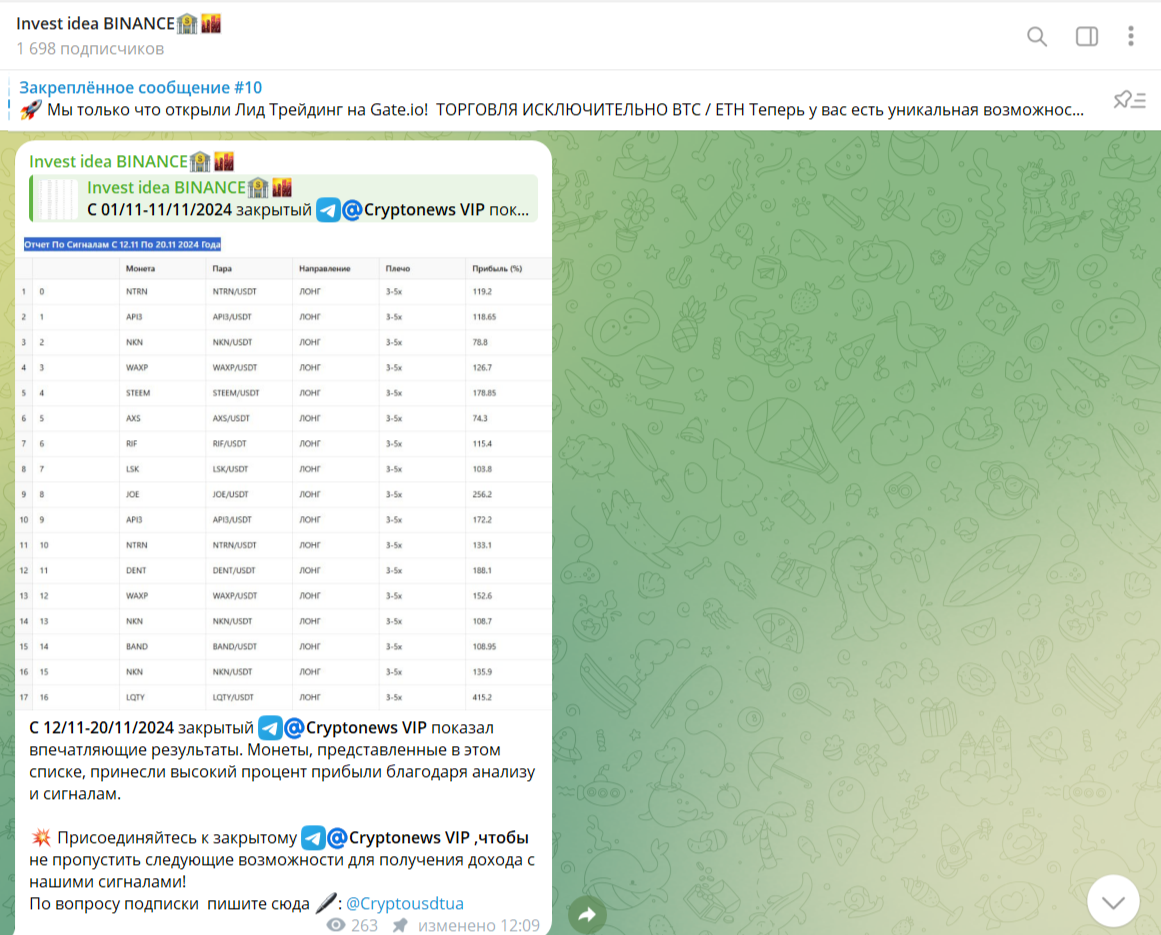Open channel info via Invest idea BINANCE title
1161x935 pixels.
118,24
